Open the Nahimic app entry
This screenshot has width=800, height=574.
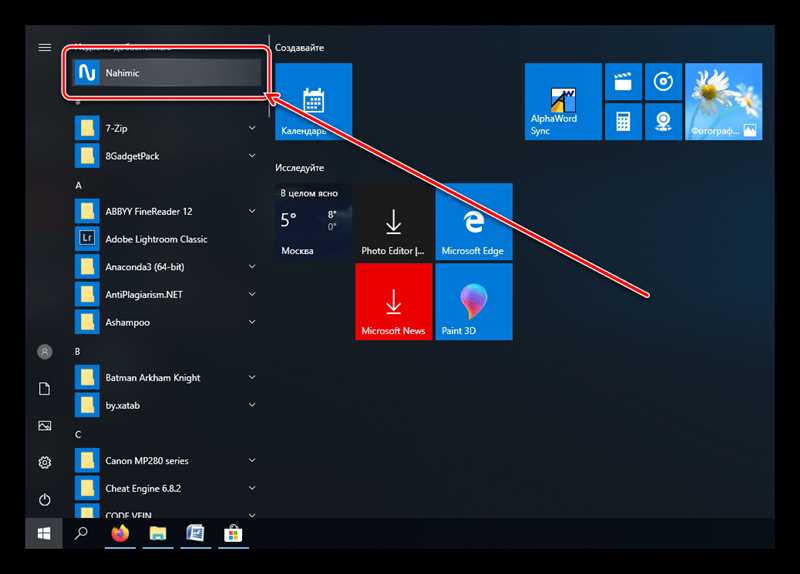(167, 72)
